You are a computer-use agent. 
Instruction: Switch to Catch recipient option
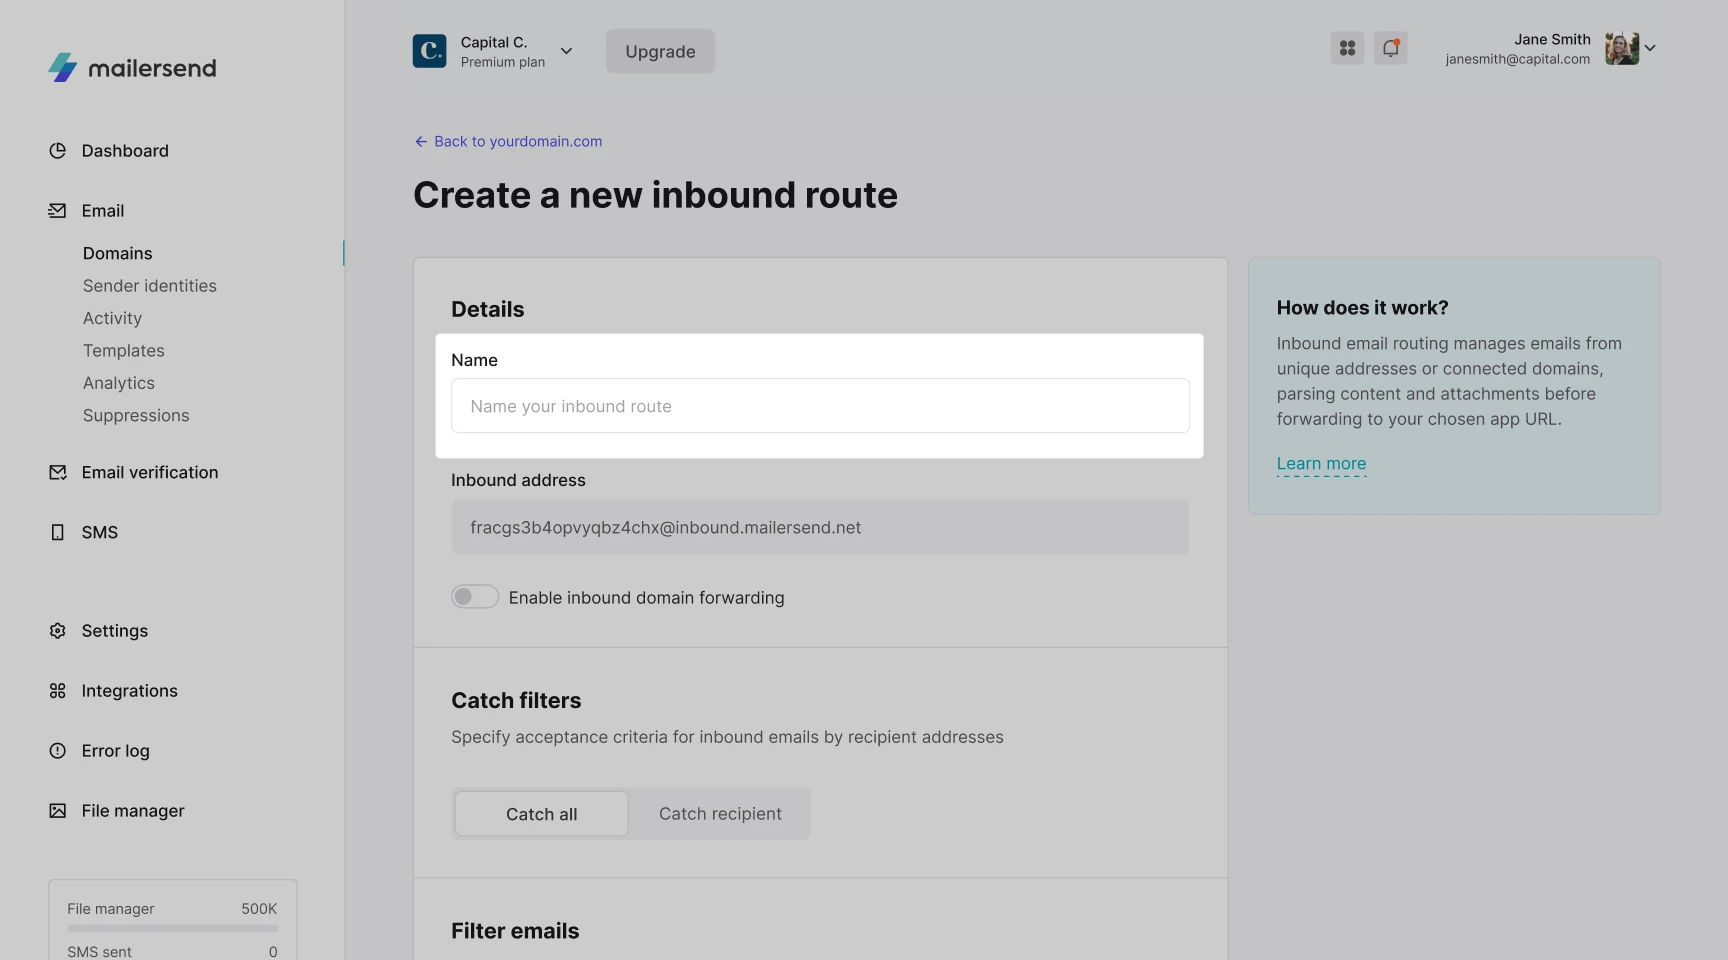tap(720, 814)
